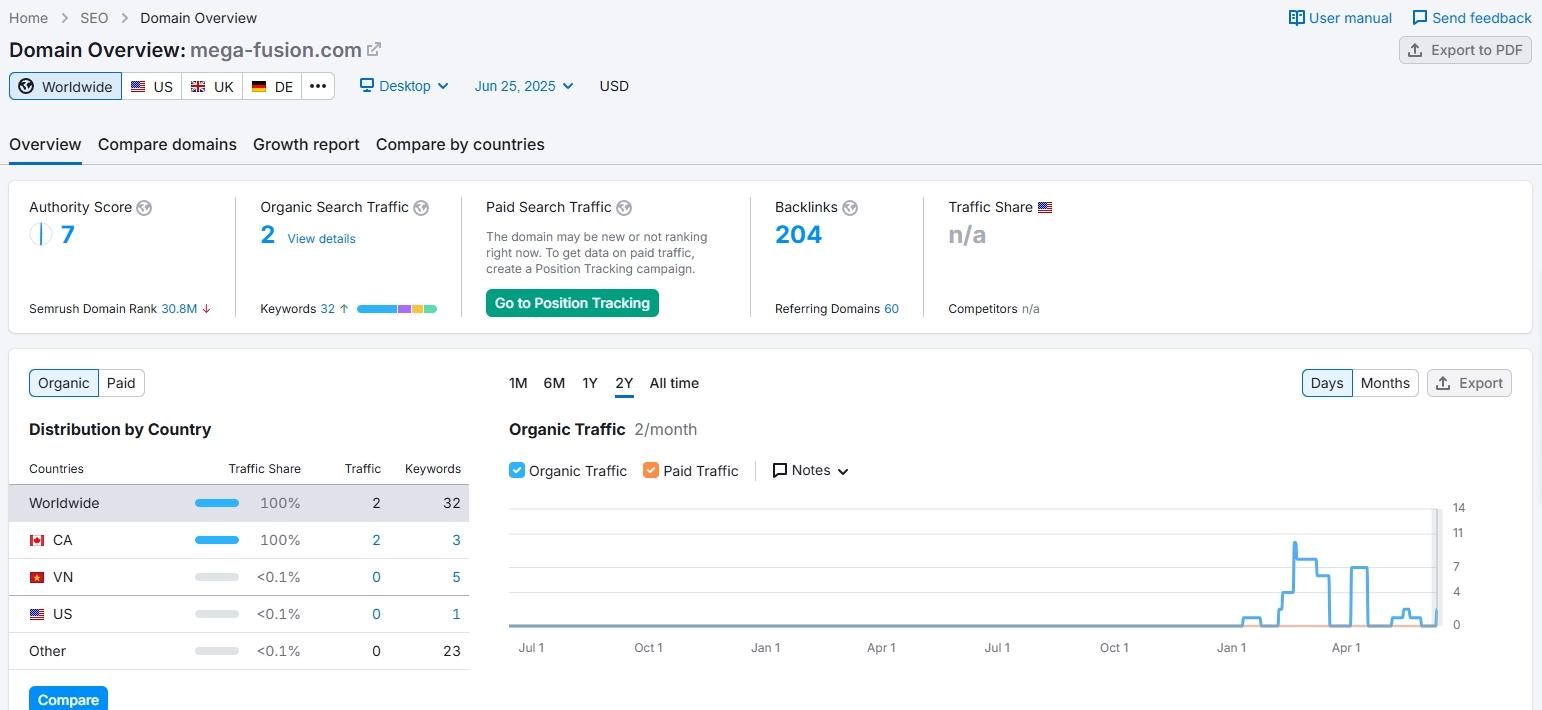
Task: Click the red down arrow beside 30.8M
Action: point(206,309)
